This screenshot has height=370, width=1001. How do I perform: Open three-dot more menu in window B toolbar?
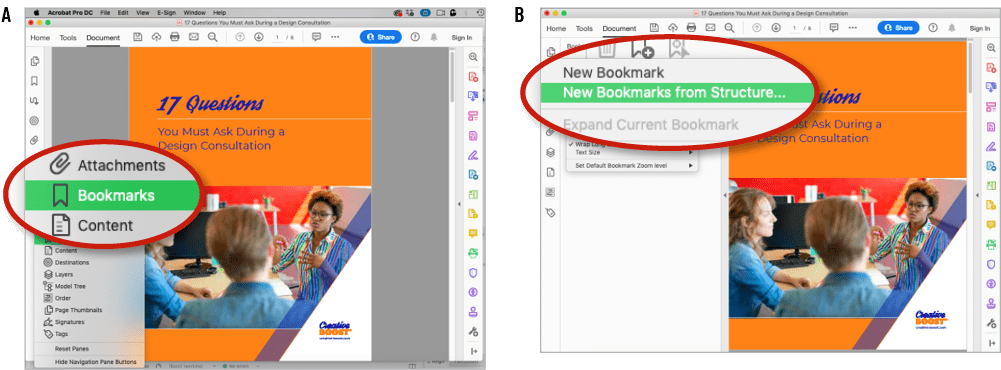852,27
